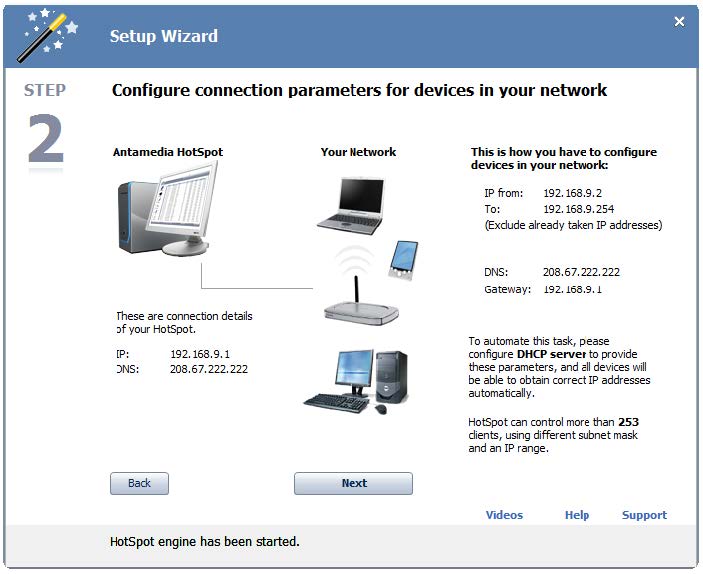Viewport: 703px width, 574px height.
Task: Click the 'To:' label above the exclude note
Action: tap(492, 209)
